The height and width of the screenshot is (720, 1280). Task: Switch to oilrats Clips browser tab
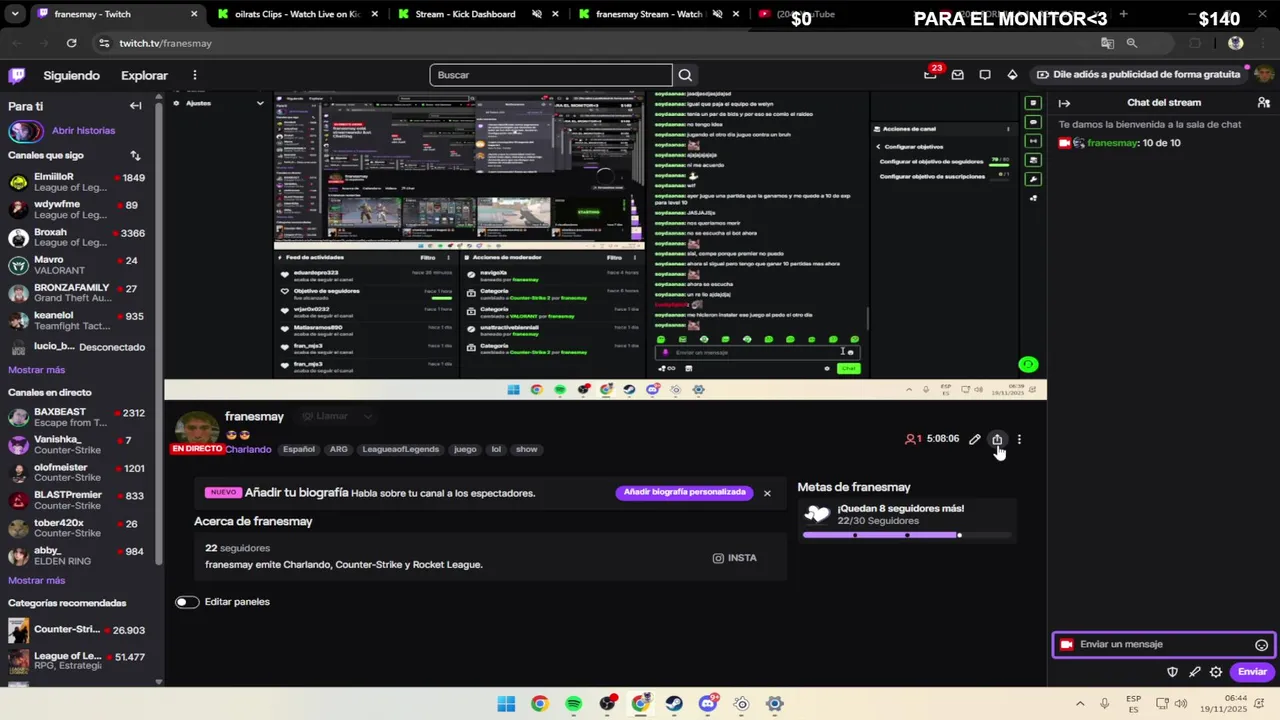298,14
